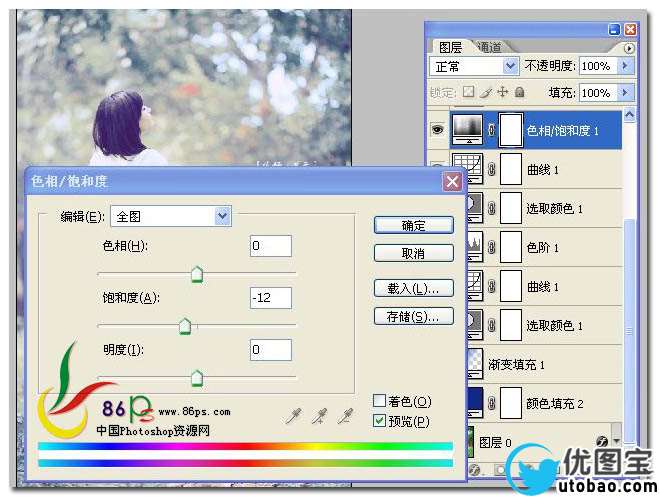
Task: Click the 色相/饱和度 1 link icon
Action: pos(491,130)
